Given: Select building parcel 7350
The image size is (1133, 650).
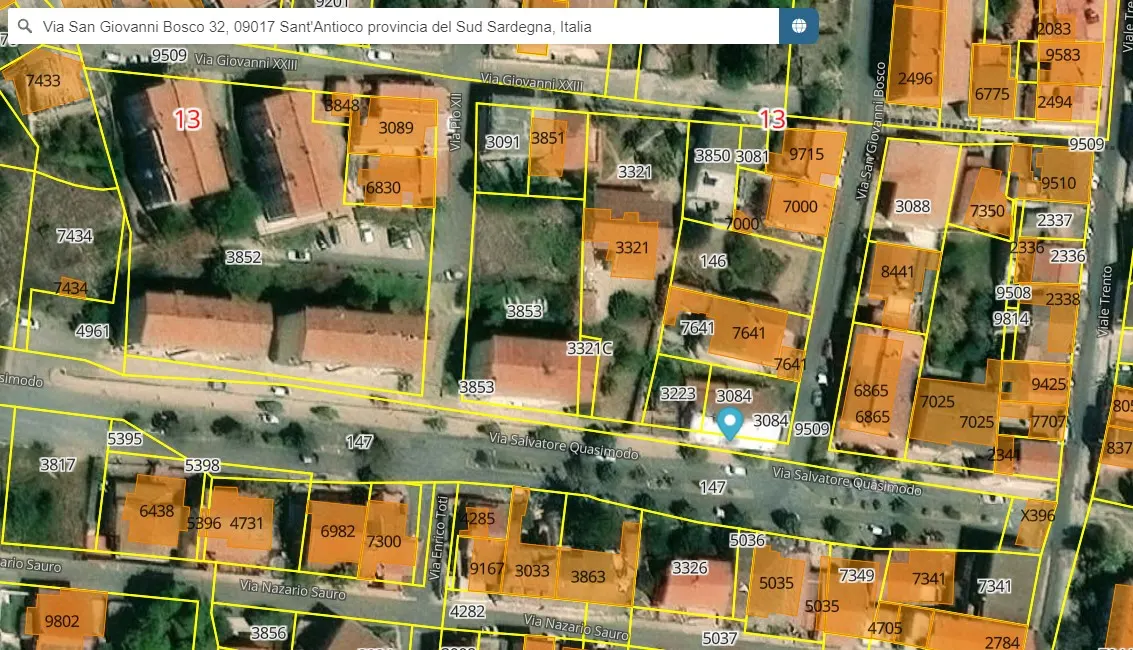Looking at the screenshot, I should 987,204.
